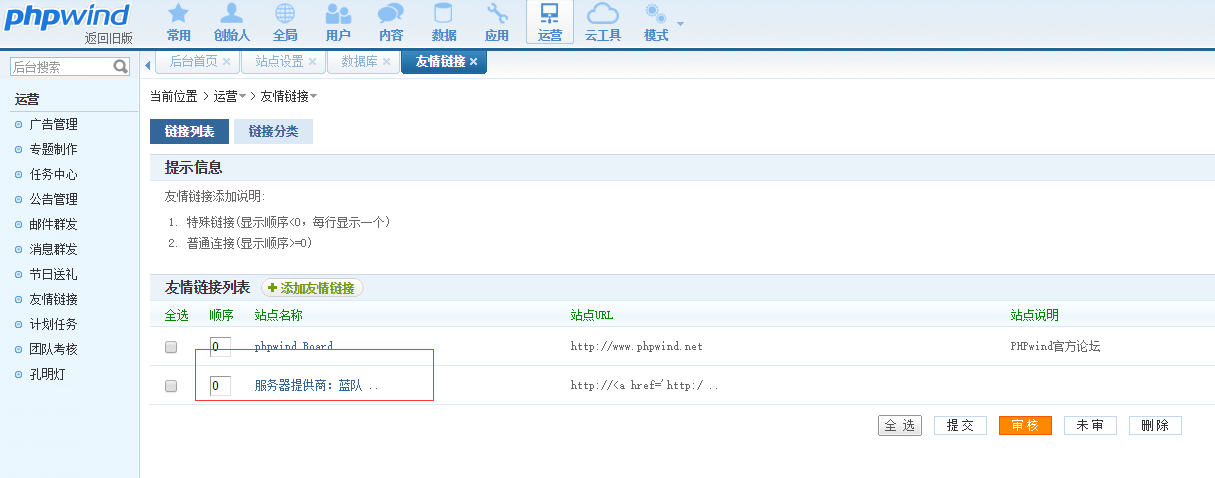Switch to the 链接分类 tab
This screenshot has width=1215, height=478.
pyautogui.click(x=273, y=132)
